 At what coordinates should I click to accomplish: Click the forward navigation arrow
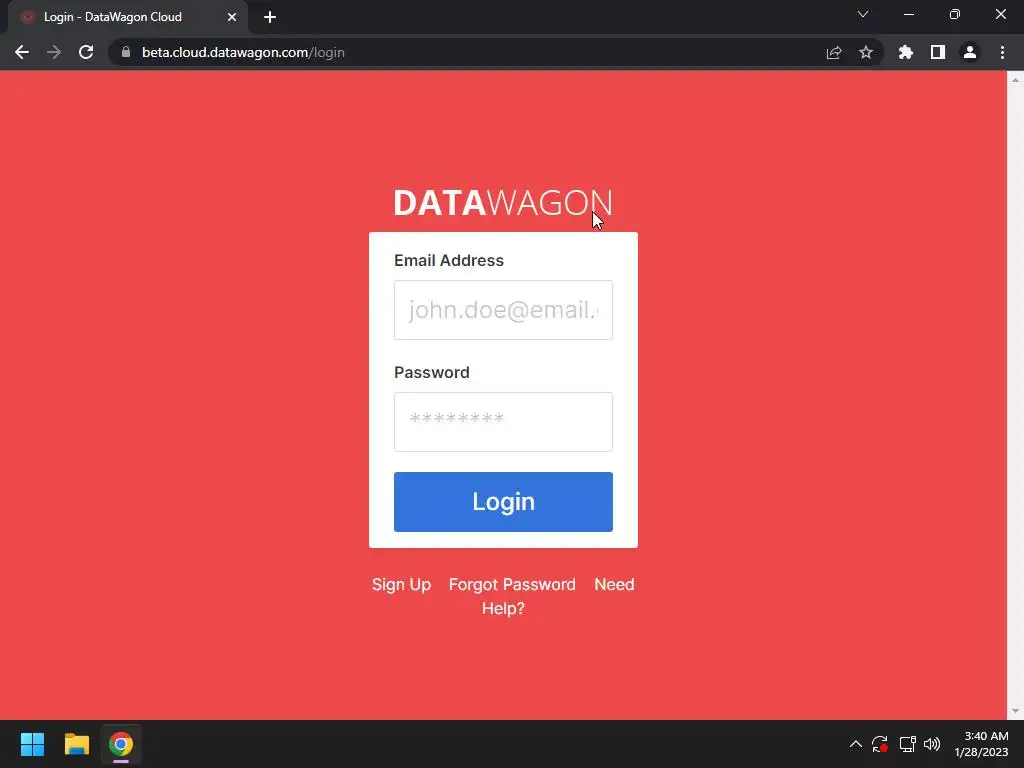pos(54,52)
